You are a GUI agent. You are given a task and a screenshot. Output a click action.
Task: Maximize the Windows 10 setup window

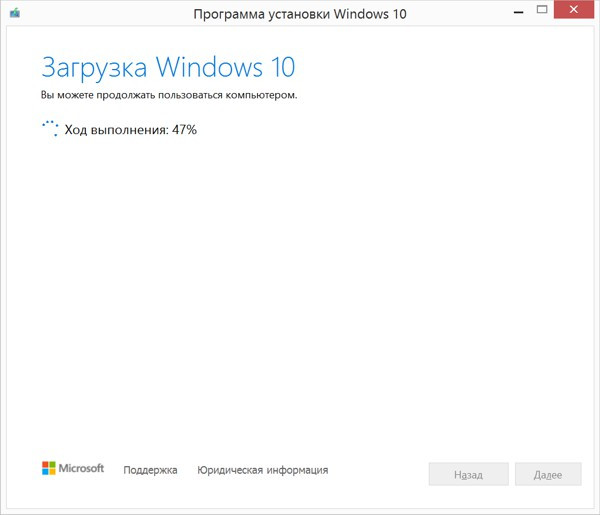542,10
